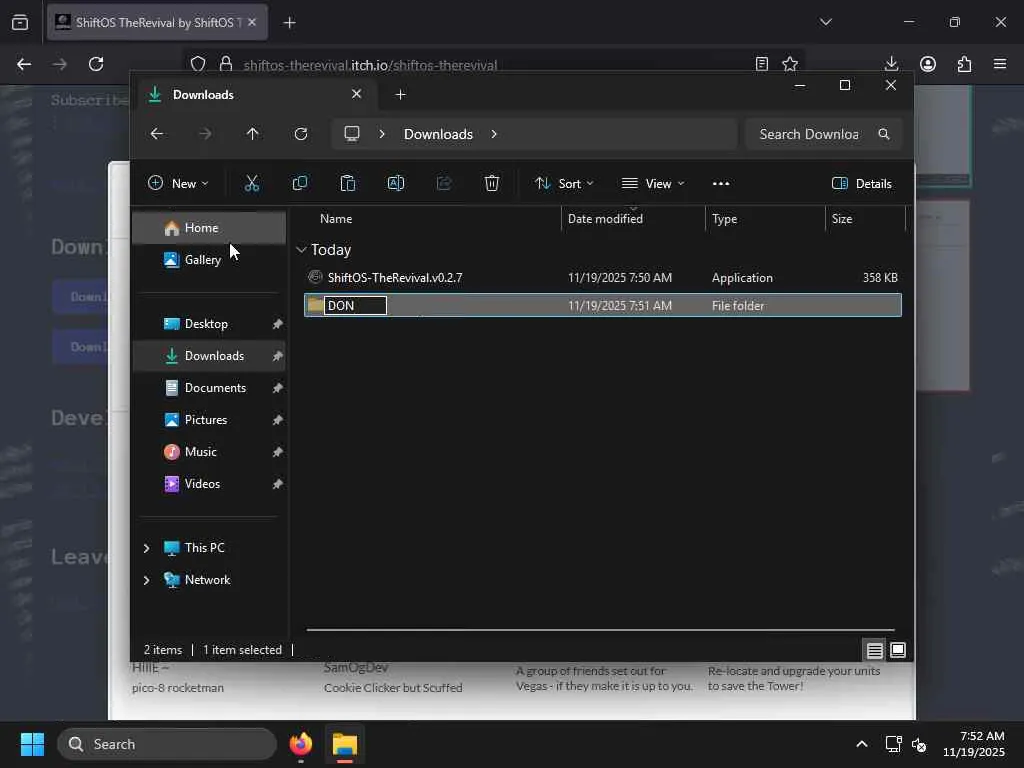Open Desktop in navigation pane
The width and height of the screenshot is (1024, 768).
[x=209, y=324]
